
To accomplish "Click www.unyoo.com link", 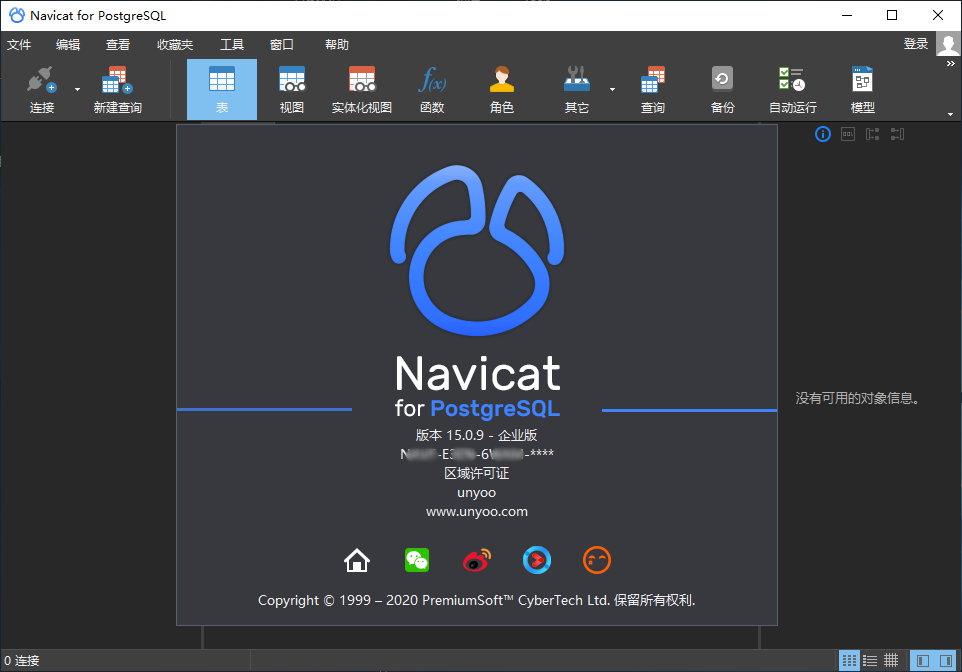I will [x=477, y=512].
